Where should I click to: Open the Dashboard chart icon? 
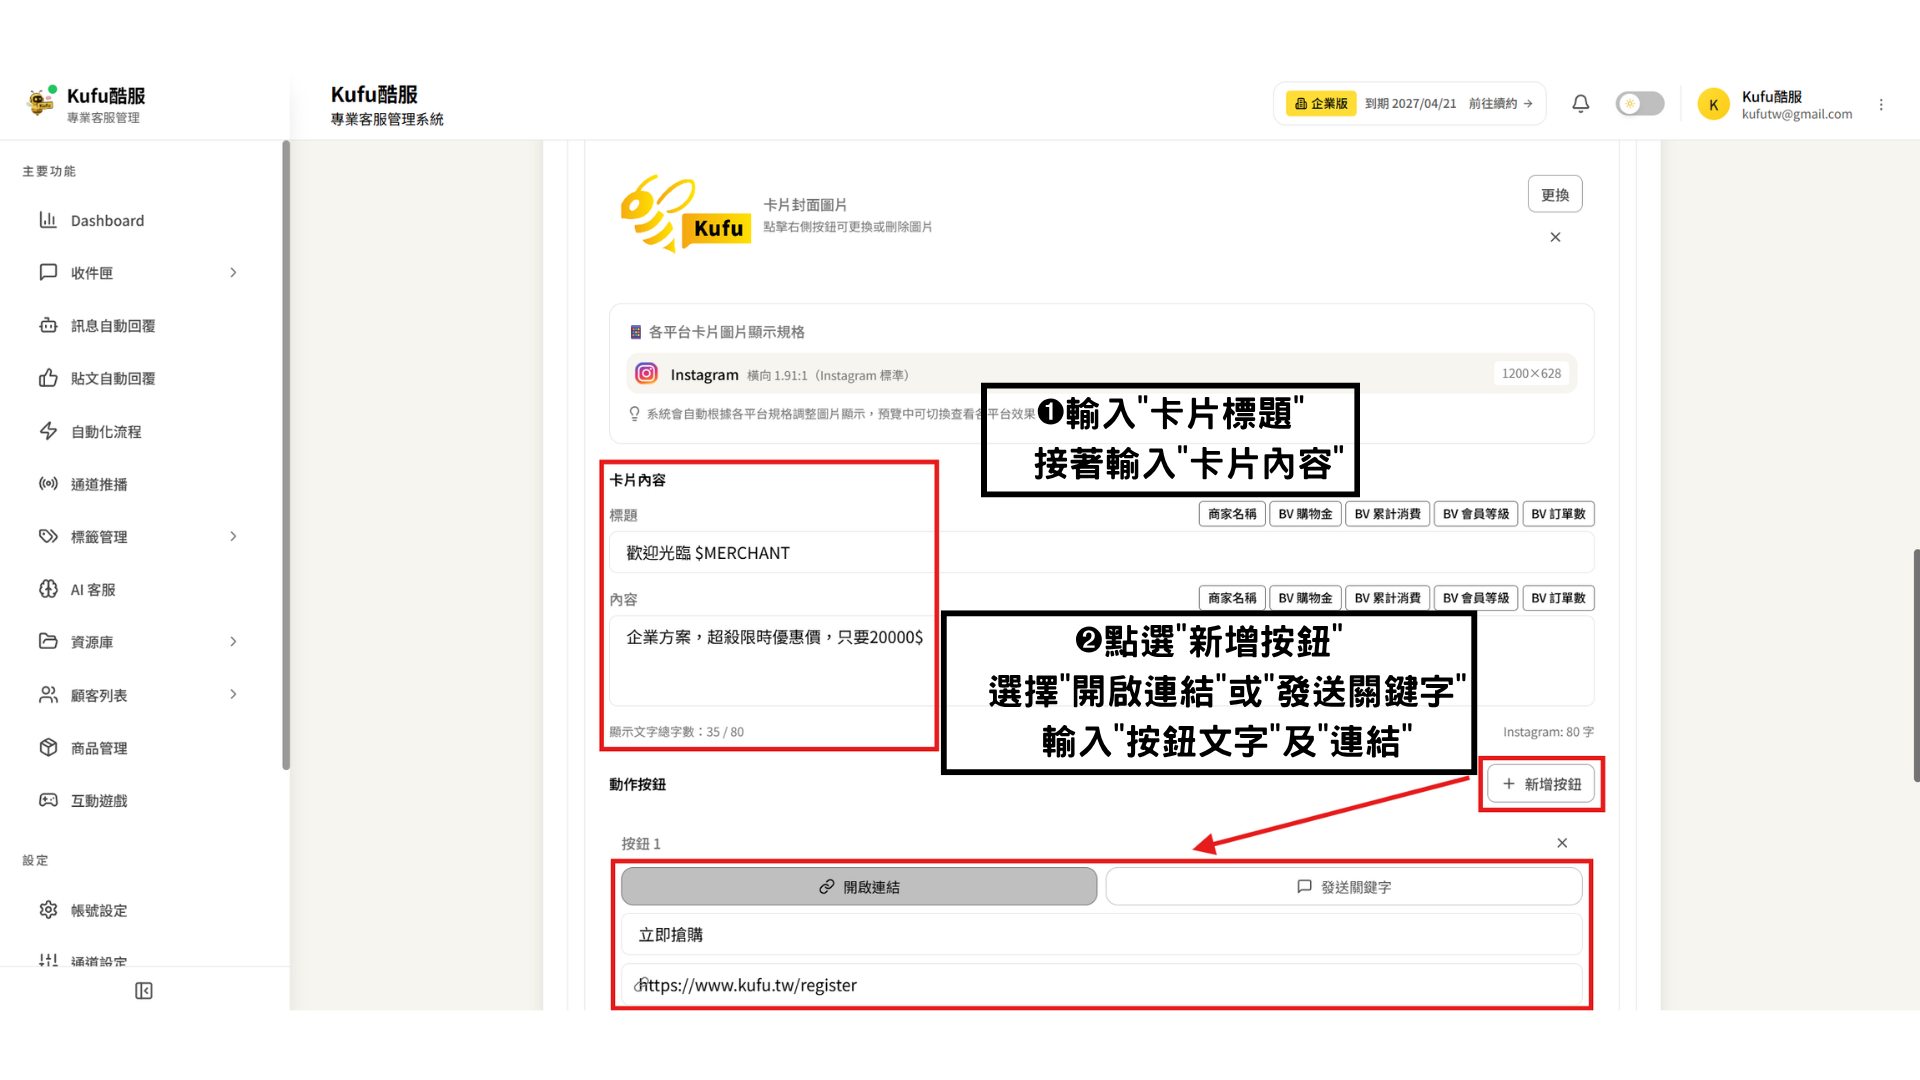pos(48,220)
